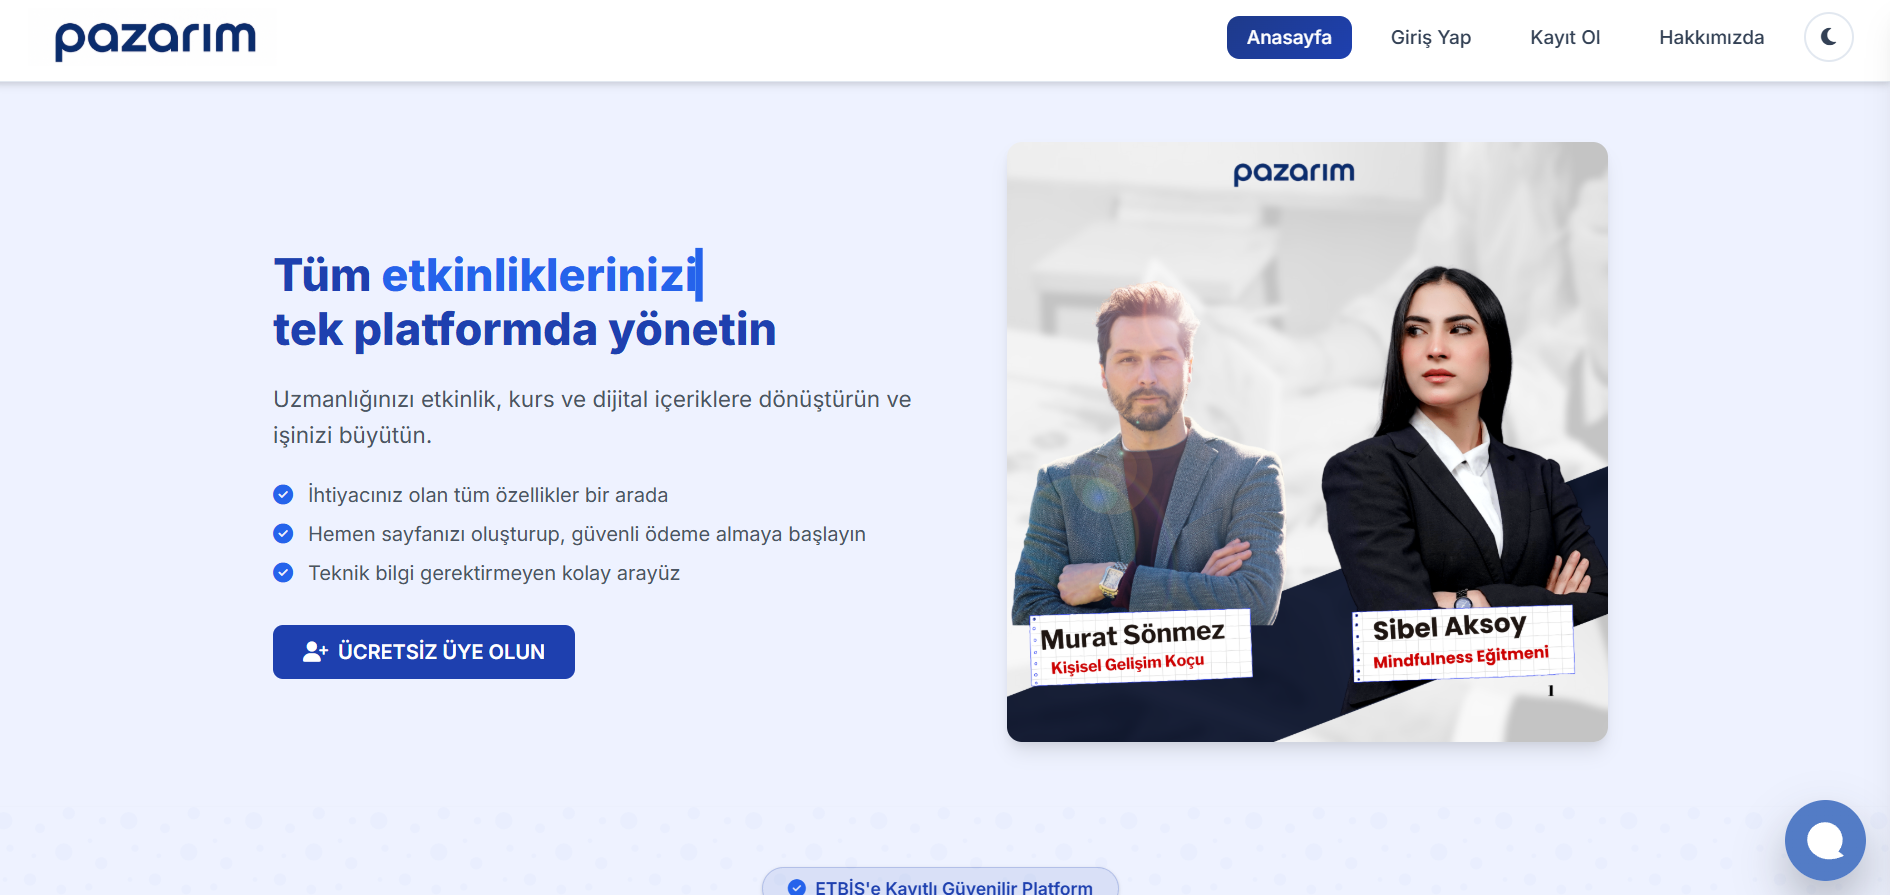Click the pazarım logo in the header
The height and width of the screenshot is (895, 1890).
pos(155,39)
